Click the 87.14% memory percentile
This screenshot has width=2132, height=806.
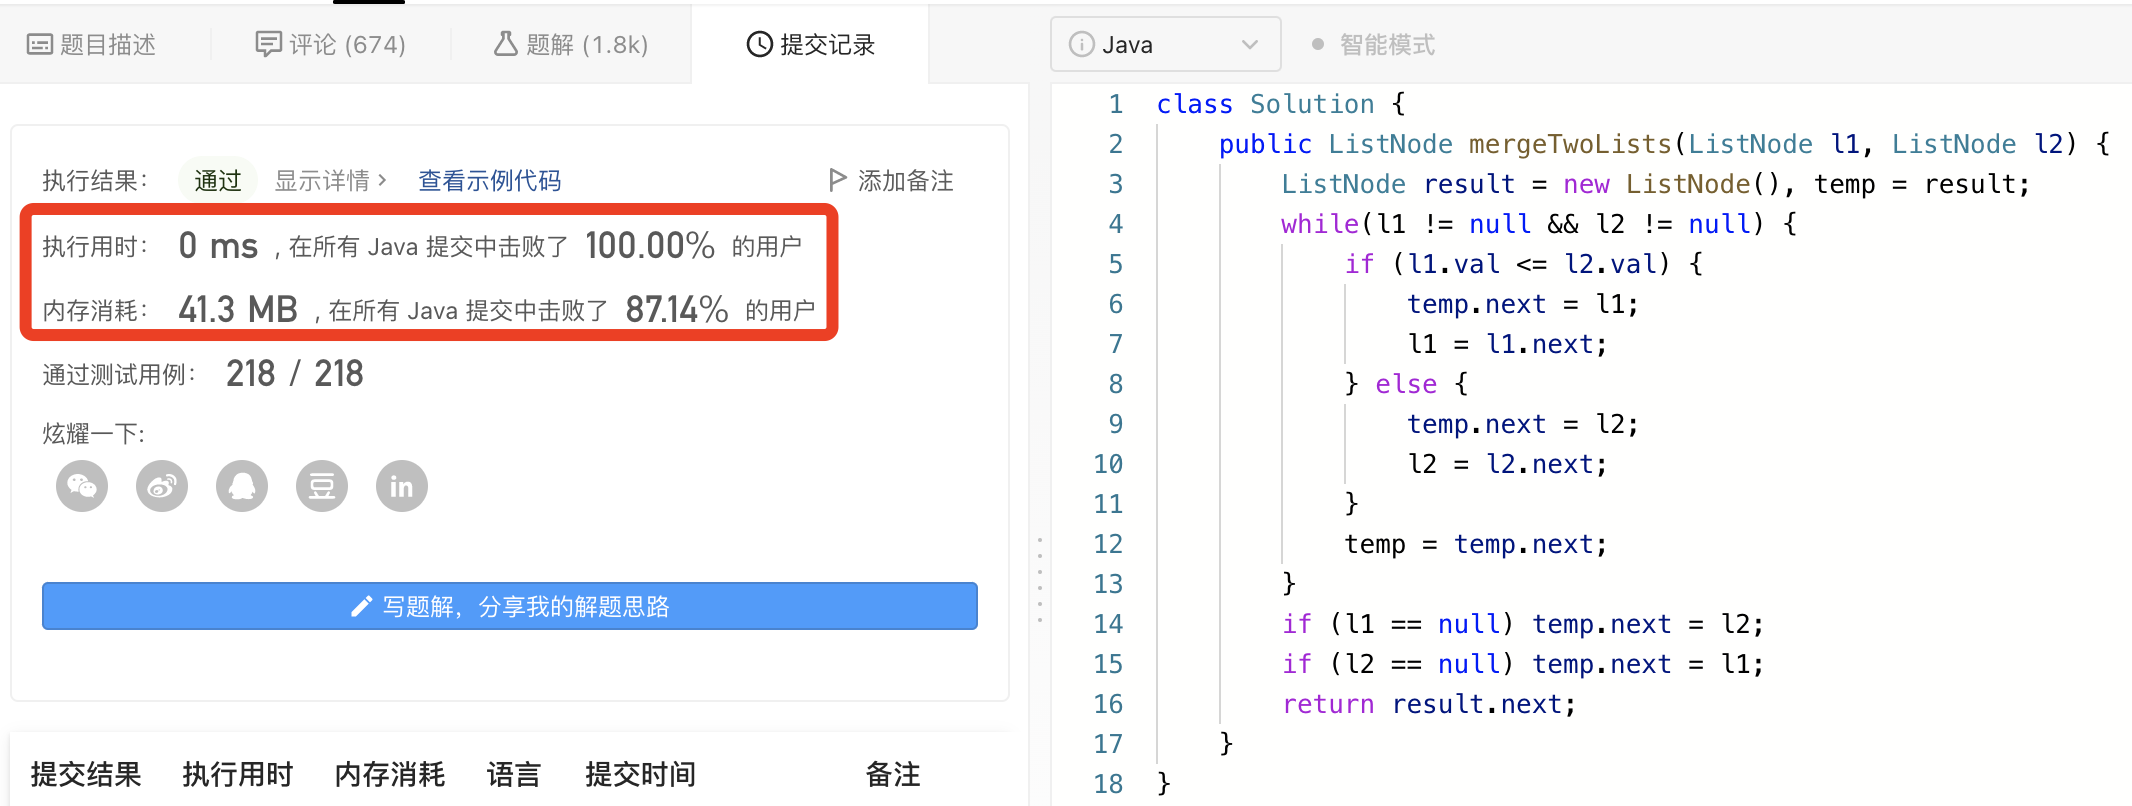coord(677,310)
